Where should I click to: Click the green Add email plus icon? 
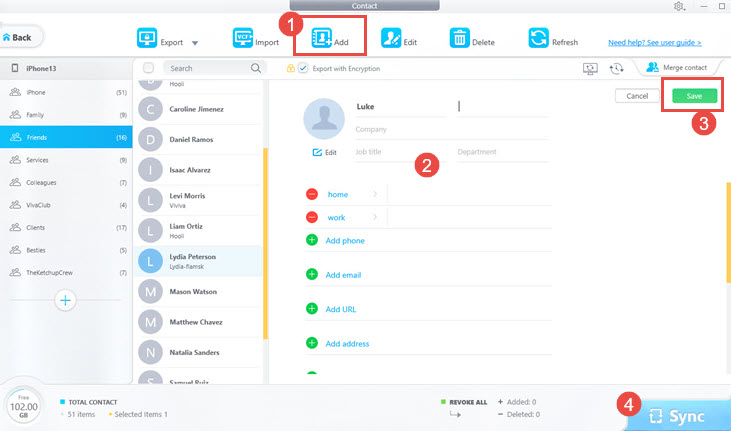312,274
